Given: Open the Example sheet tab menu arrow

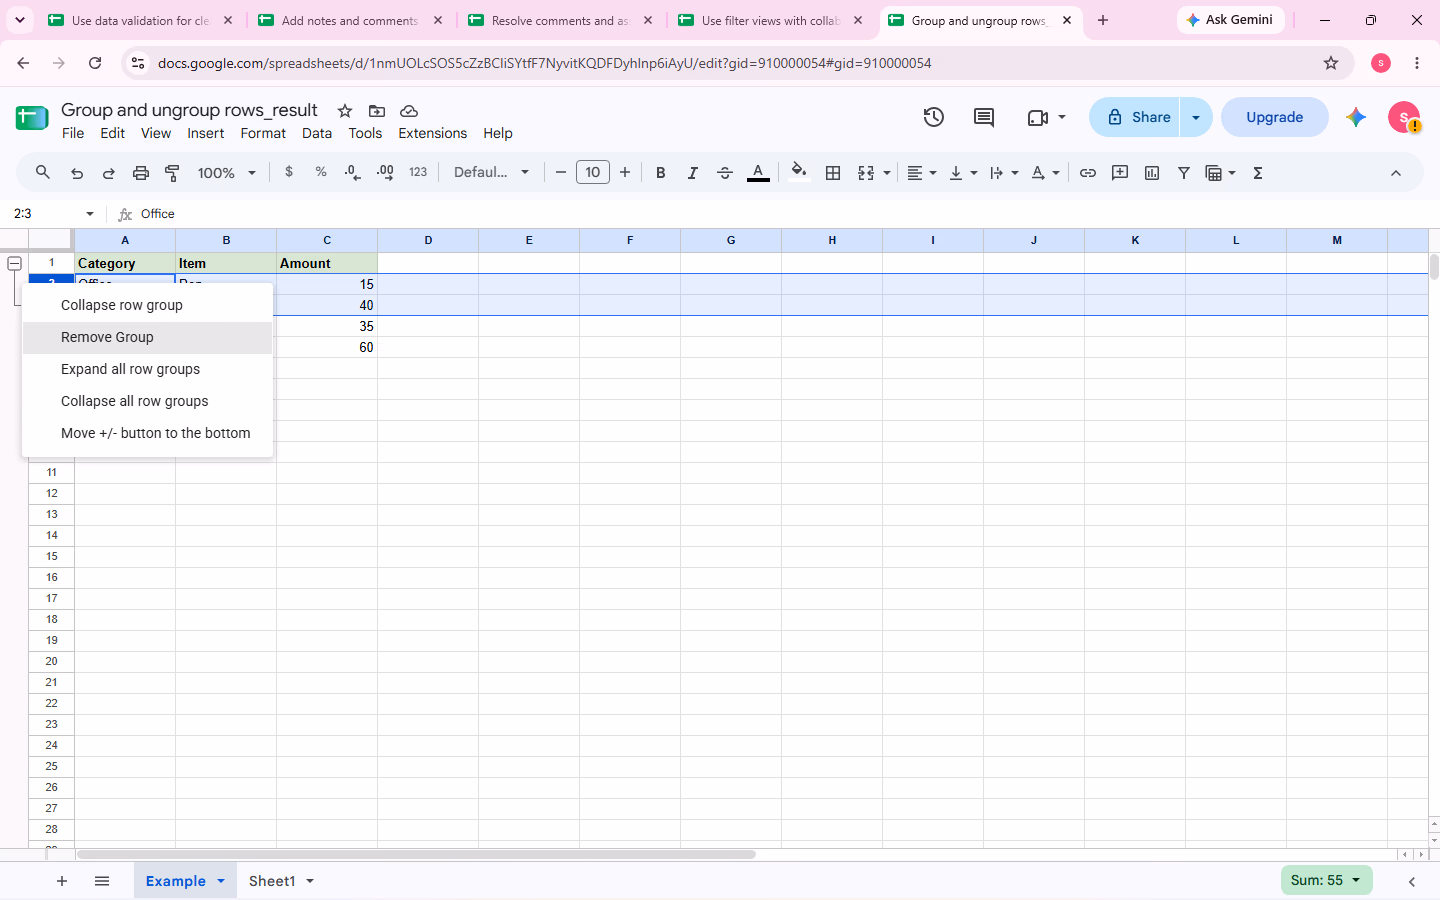Looking at the screenshot, I should point(221,881).
